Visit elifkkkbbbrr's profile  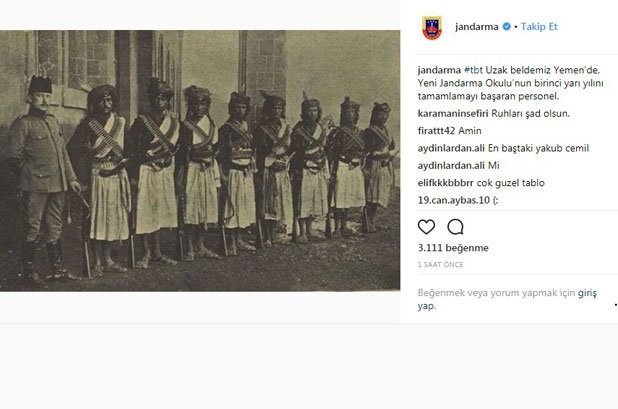[446, 183]
